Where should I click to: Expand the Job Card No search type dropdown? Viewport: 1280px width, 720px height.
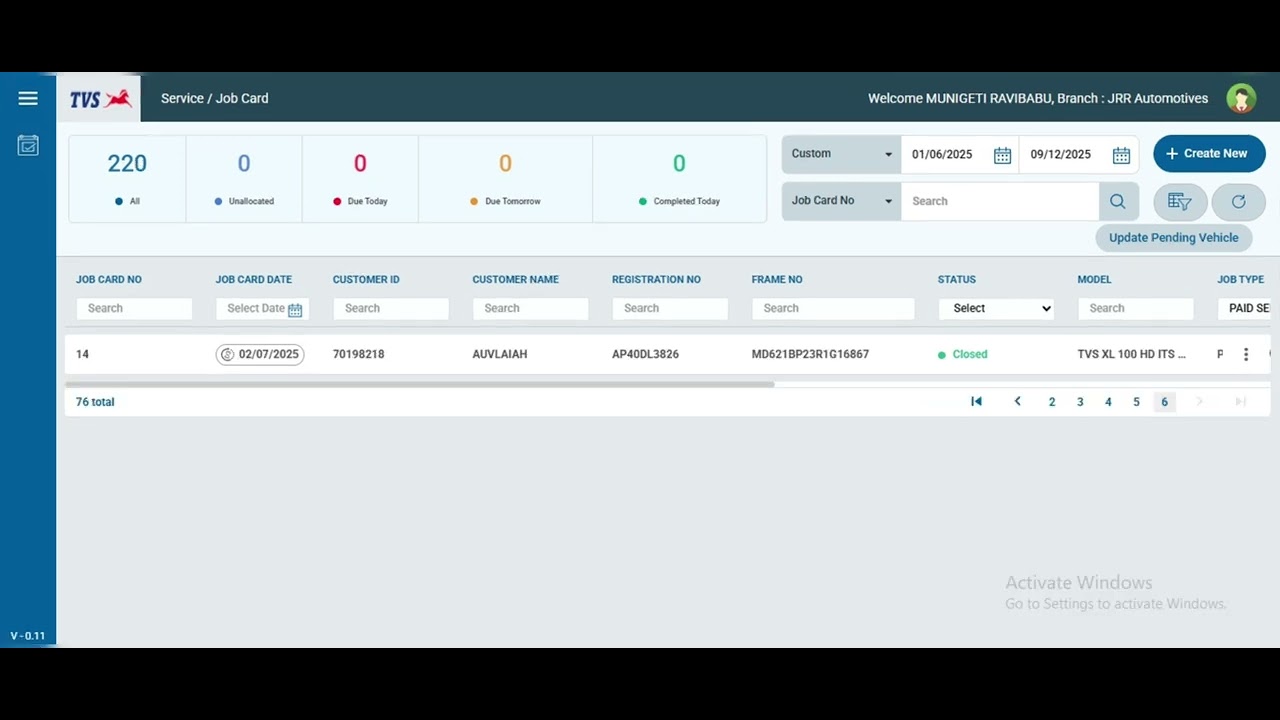coord(841,201)
